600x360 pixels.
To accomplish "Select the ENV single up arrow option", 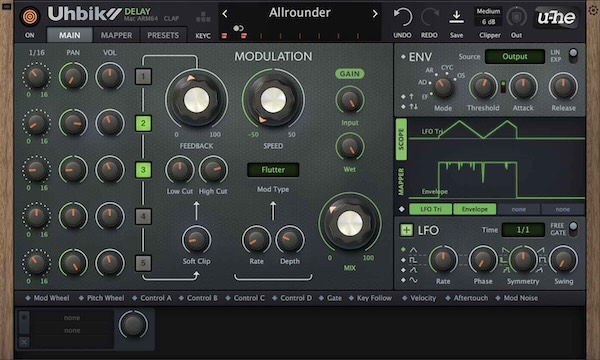I will 411,96.
